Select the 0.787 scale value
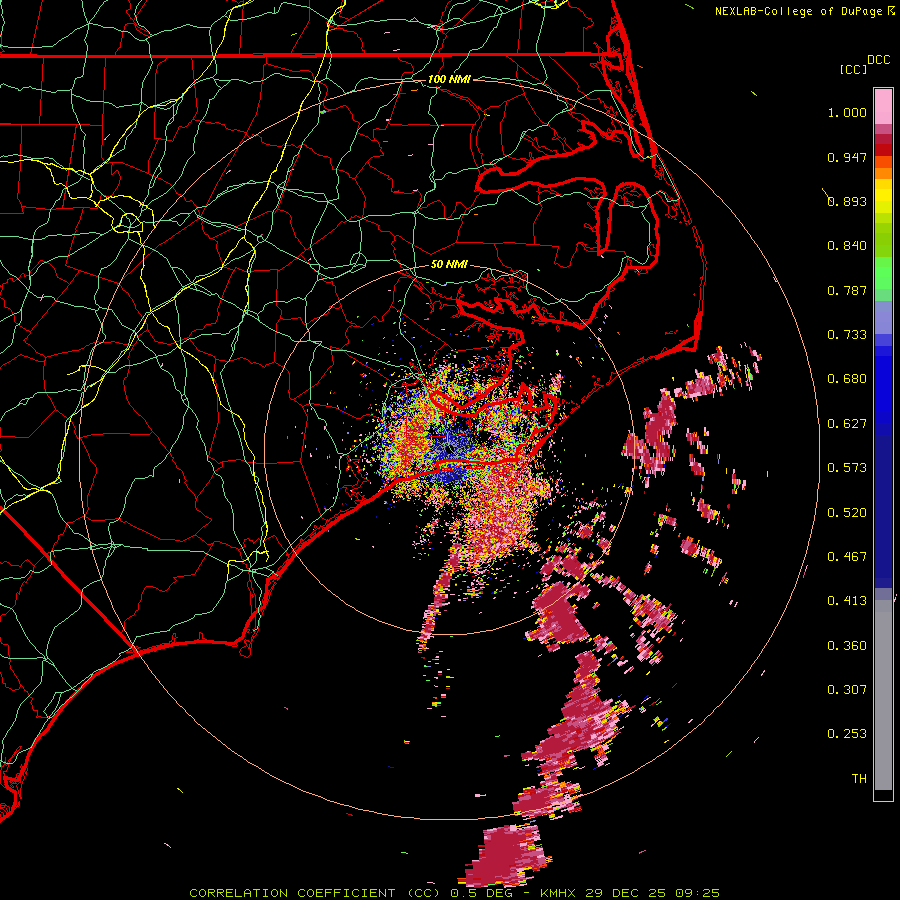The image size is (900, 900). [x=847, y=290]
